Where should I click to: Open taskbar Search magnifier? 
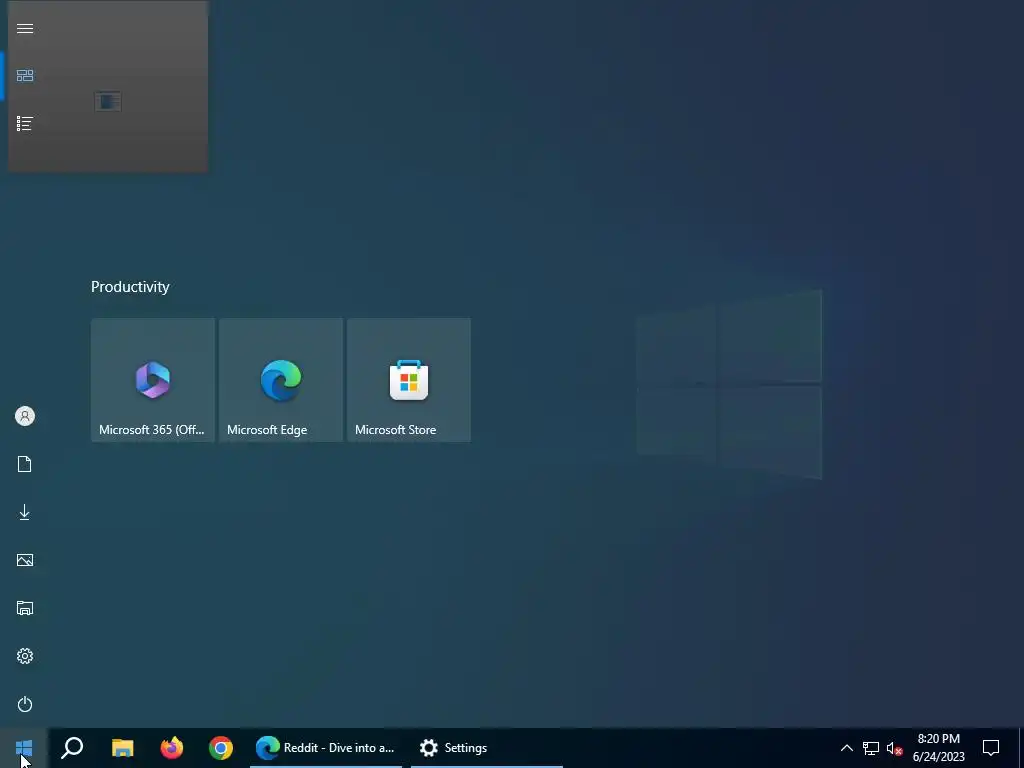[72, 748]
